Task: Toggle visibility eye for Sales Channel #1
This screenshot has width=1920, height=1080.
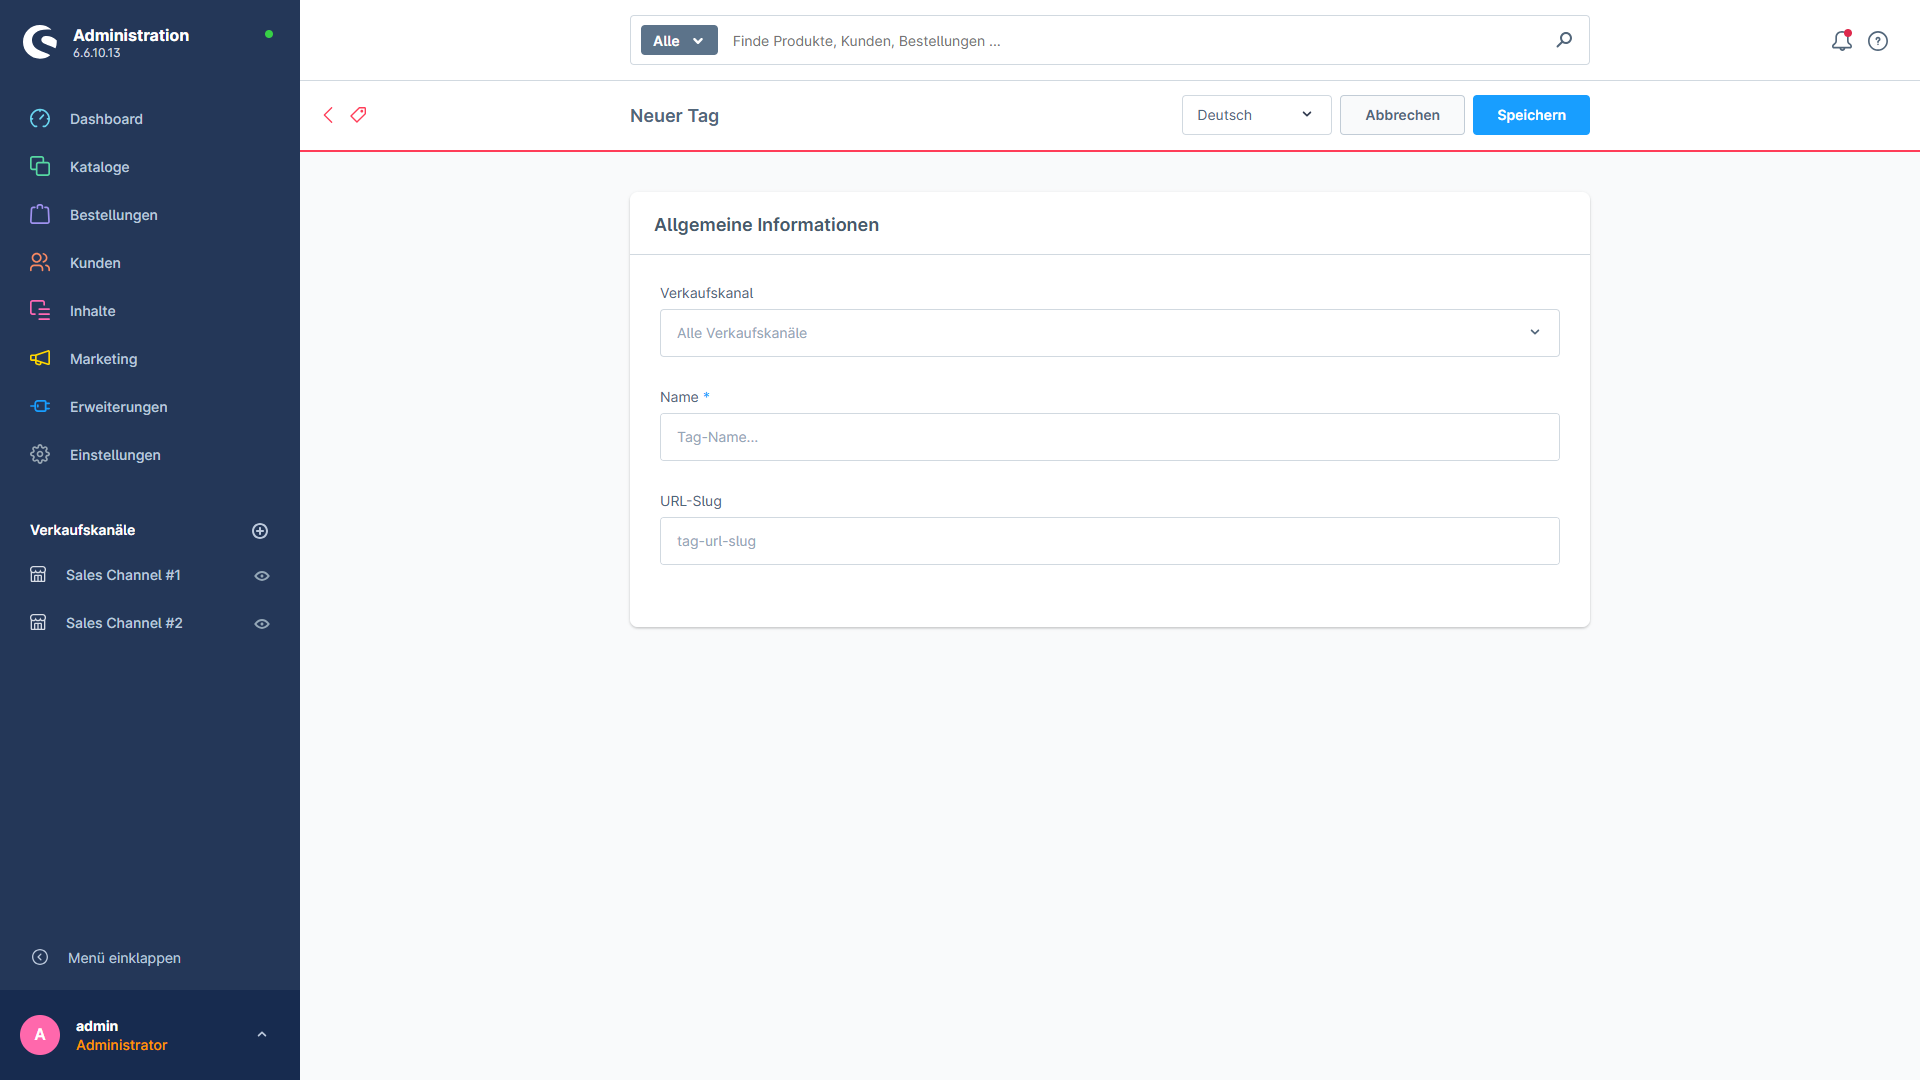Action: click(x=262, y=576)
